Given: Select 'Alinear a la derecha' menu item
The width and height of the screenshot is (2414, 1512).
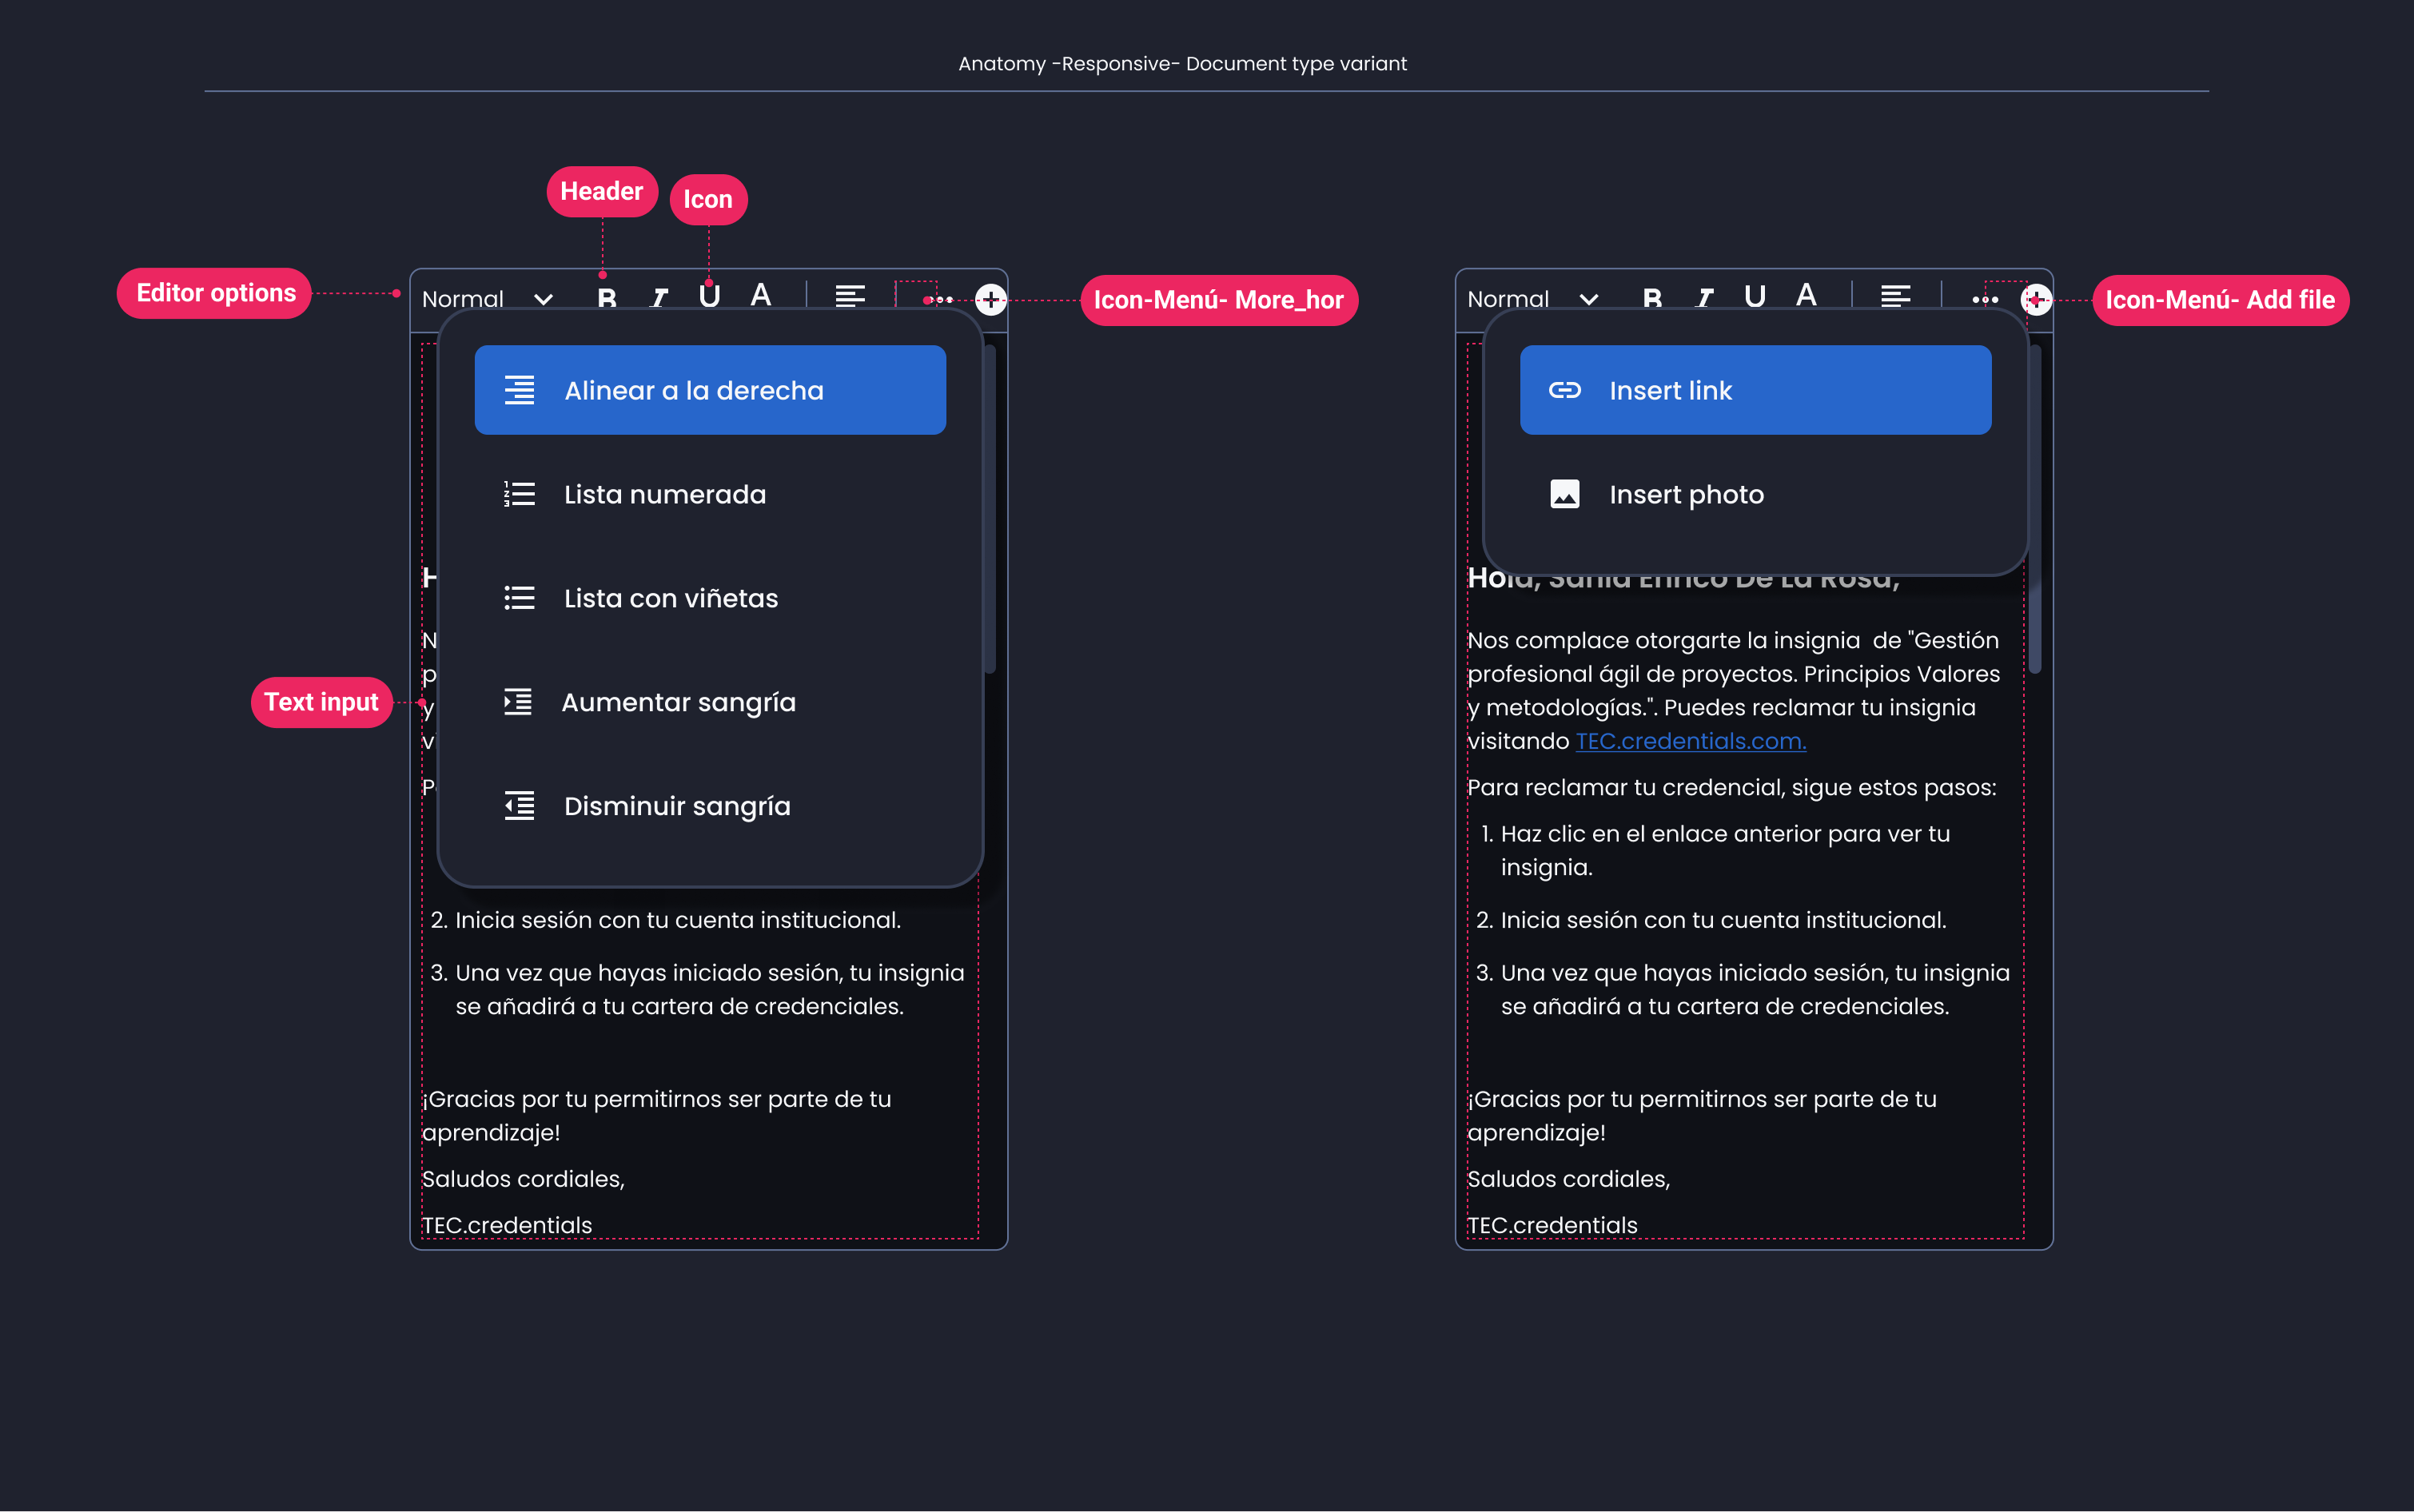Looking at the screenshot, I should (710, 390).
